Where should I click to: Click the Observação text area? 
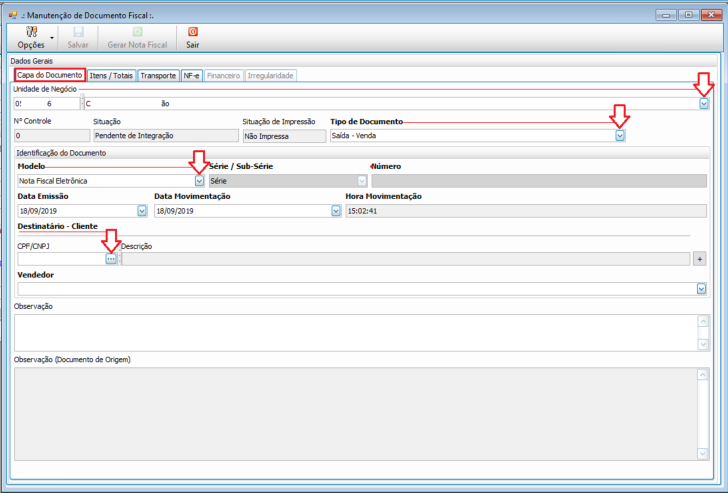(356, 333)
